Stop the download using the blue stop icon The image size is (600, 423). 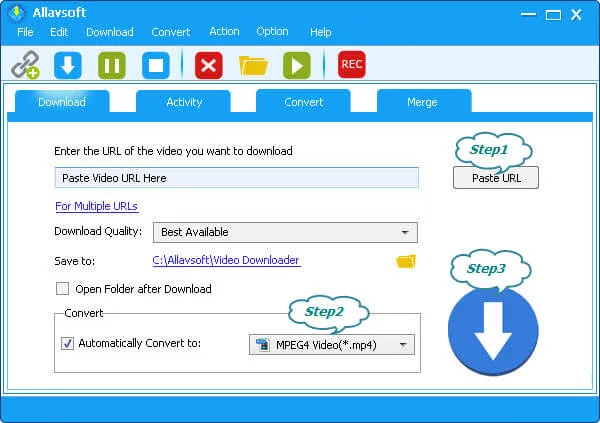[154, 65]
